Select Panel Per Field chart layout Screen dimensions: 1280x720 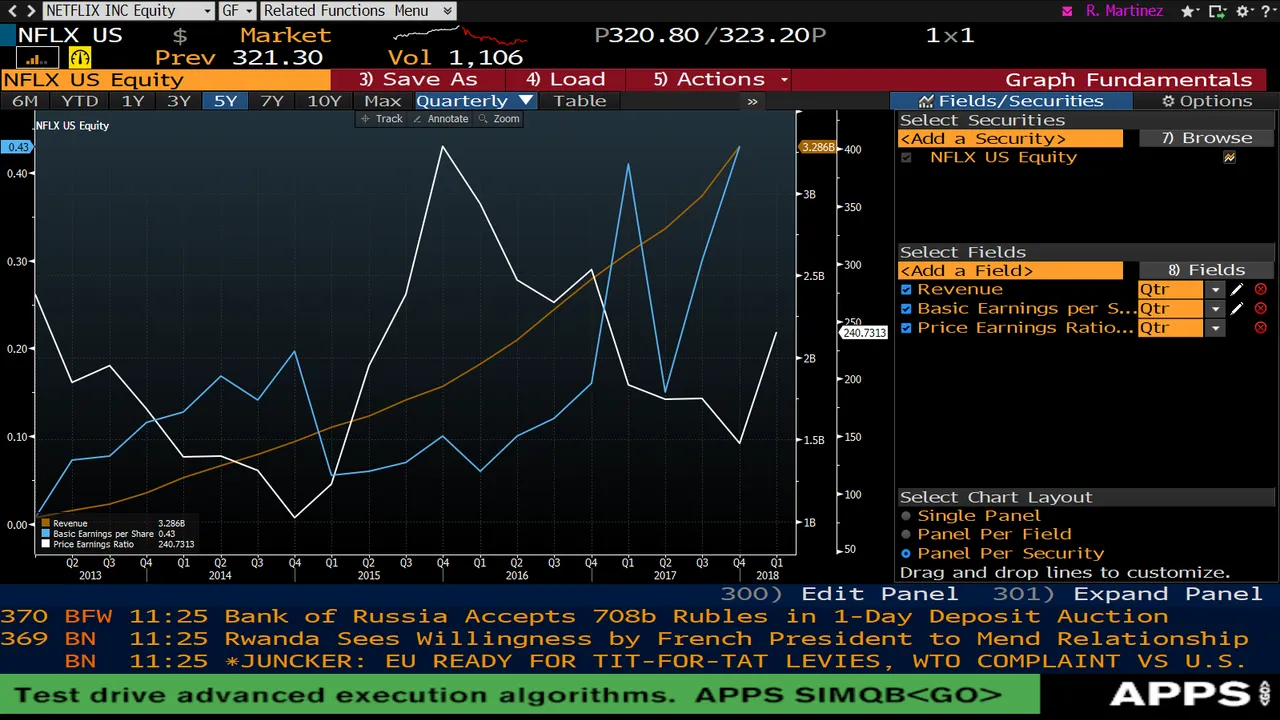tap(985, 535)
